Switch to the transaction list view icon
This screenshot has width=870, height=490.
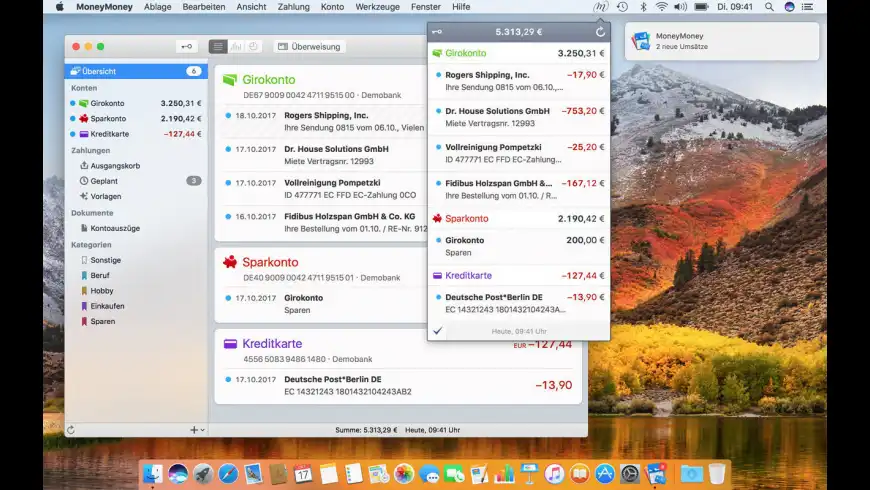(x=218, y=47)
